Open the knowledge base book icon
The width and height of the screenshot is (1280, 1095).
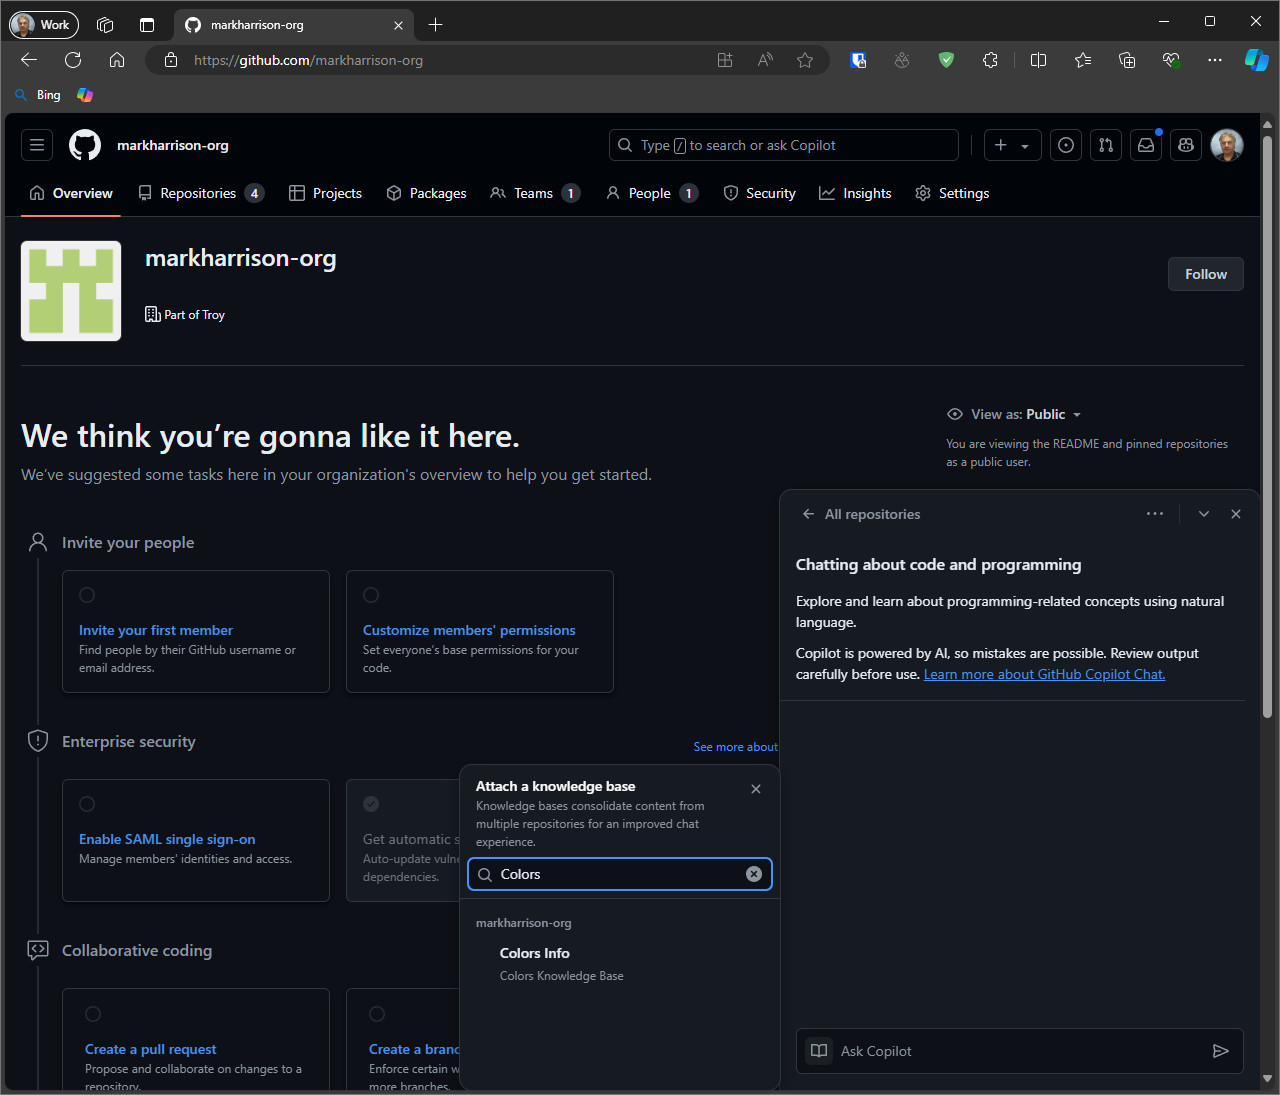point(819,1051)
